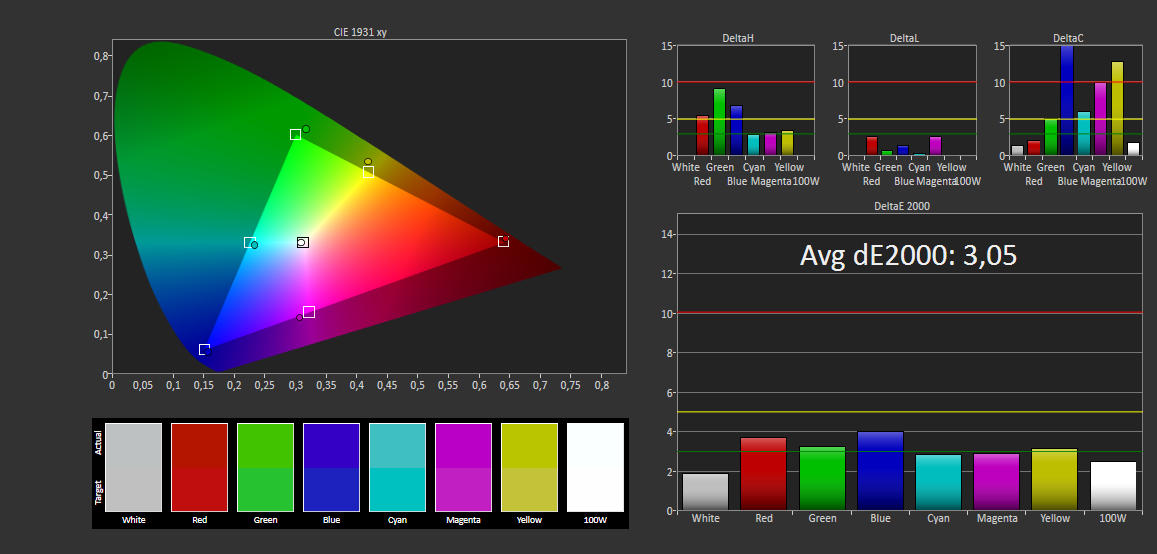Image resolution: width=1157 pixels, height=554 pixels.
Task: Select the 100W bar in DeltaE 2000 chart
Action: [x=1113, y=486]
